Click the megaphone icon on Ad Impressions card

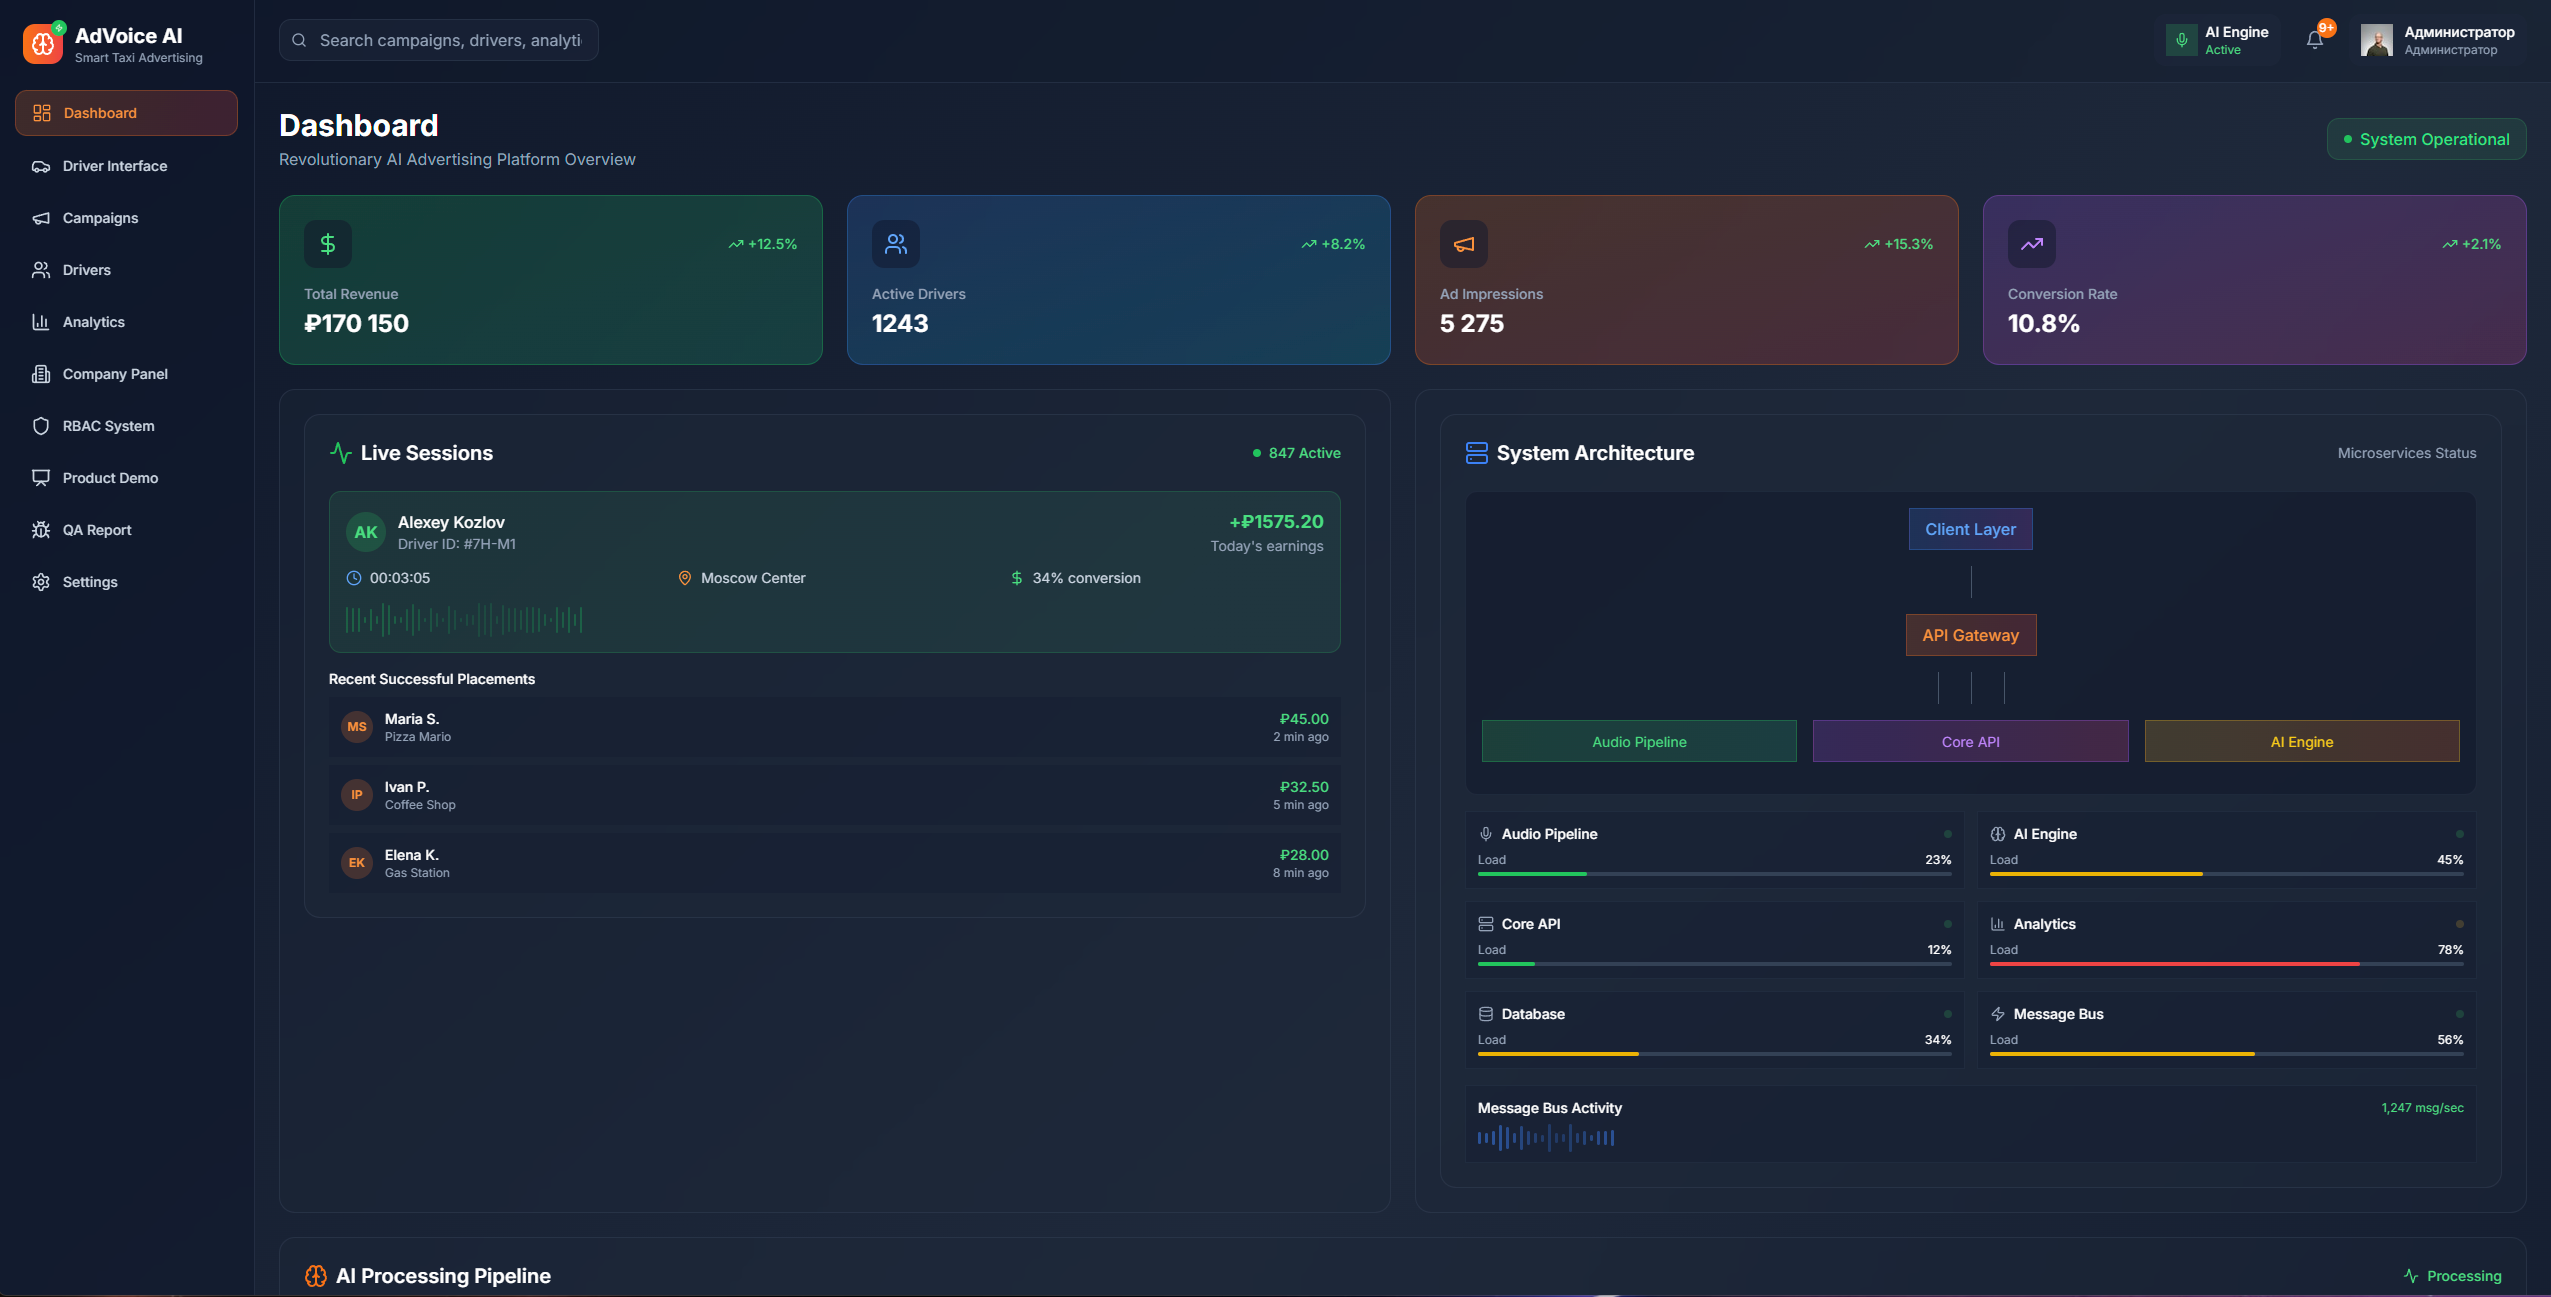(1464, 244)
